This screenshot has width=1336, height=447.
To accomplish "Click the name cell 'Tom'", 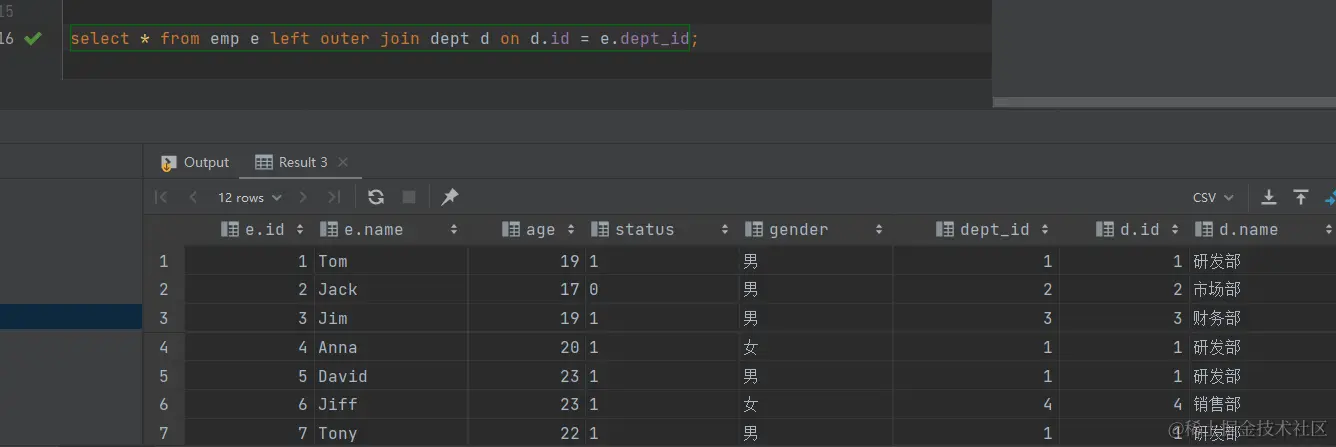I will tap(391, 261).
